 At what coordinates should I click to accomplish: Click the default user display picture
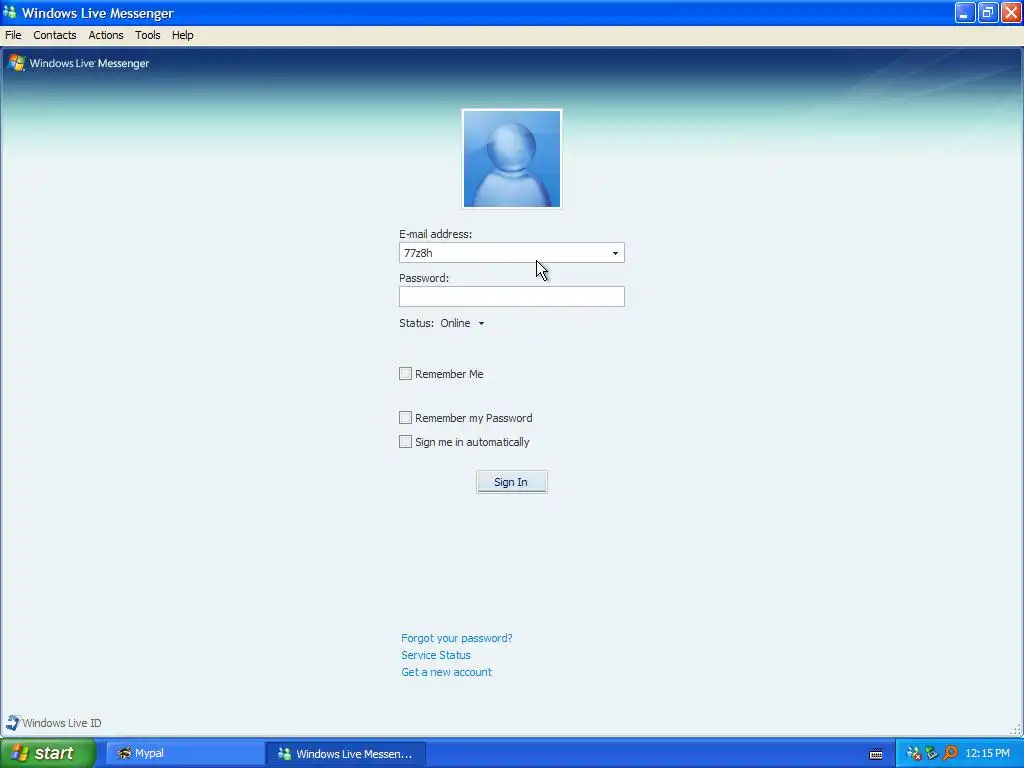[x=511, y=159]
